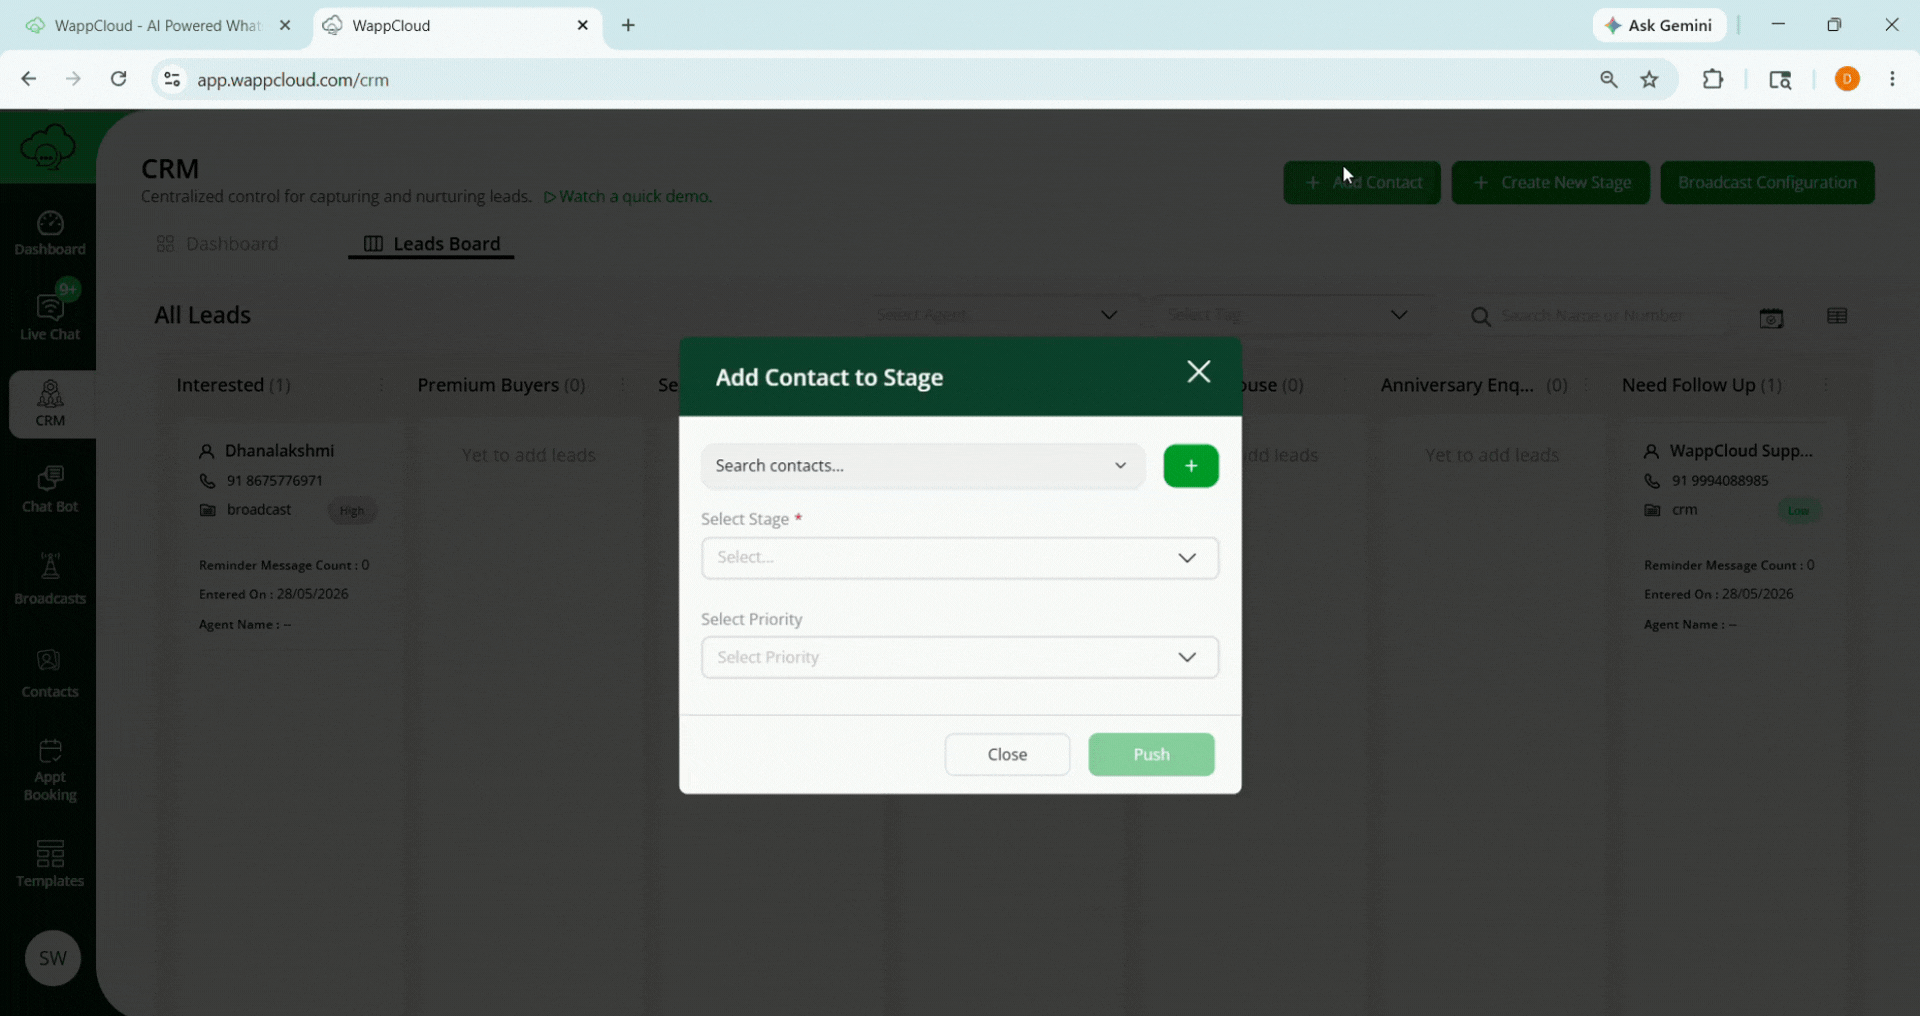
Task: Open Contacts in the sidebar
Action: [x=50, y=674]
